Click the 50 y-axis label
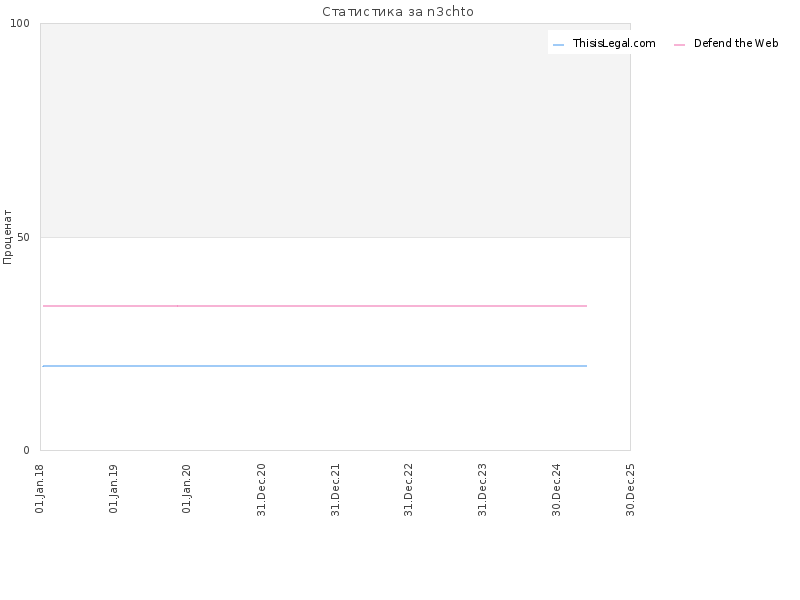Screen dimensions: 800x600 pyautogui.click(x=23, y=237)
